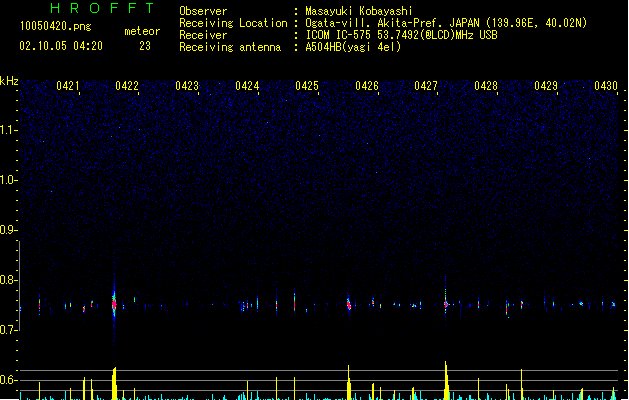The image size is (629, 400).
Task: Click the meteor label above the count
Action: (x=142, y=31)
